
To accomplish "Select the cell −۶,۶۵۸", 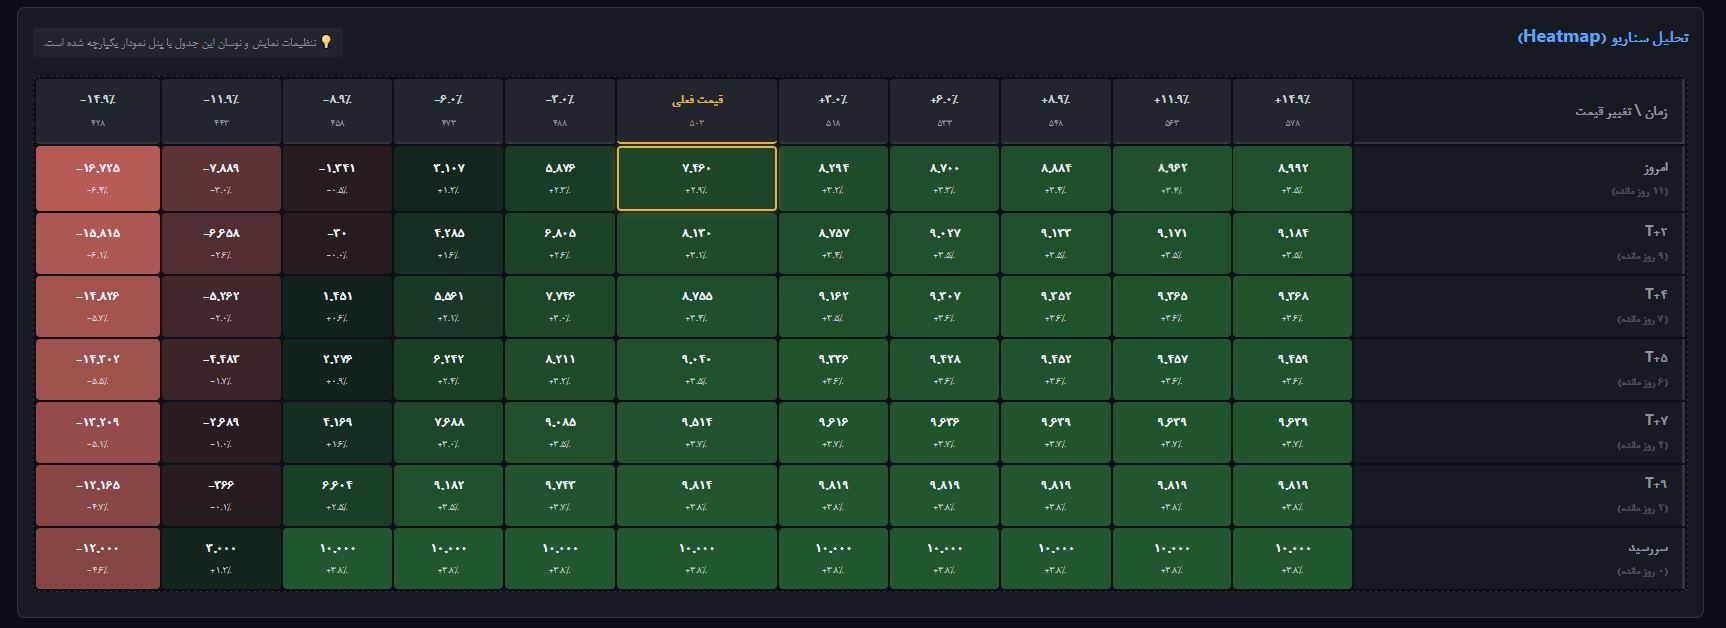I will coord(221,243).
